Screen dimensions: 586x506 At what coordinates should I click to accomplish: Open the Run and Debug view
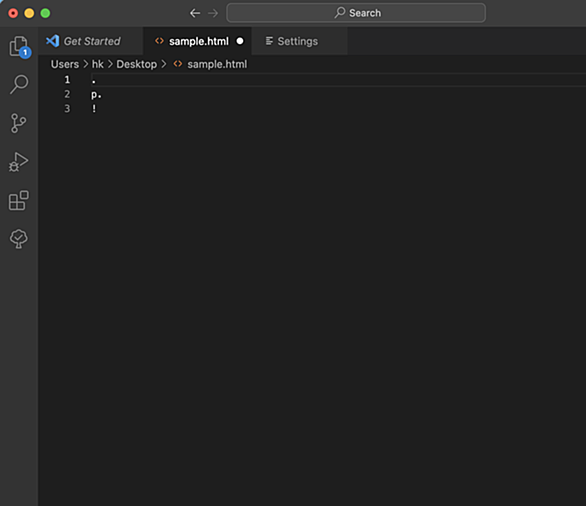(18, 162)
